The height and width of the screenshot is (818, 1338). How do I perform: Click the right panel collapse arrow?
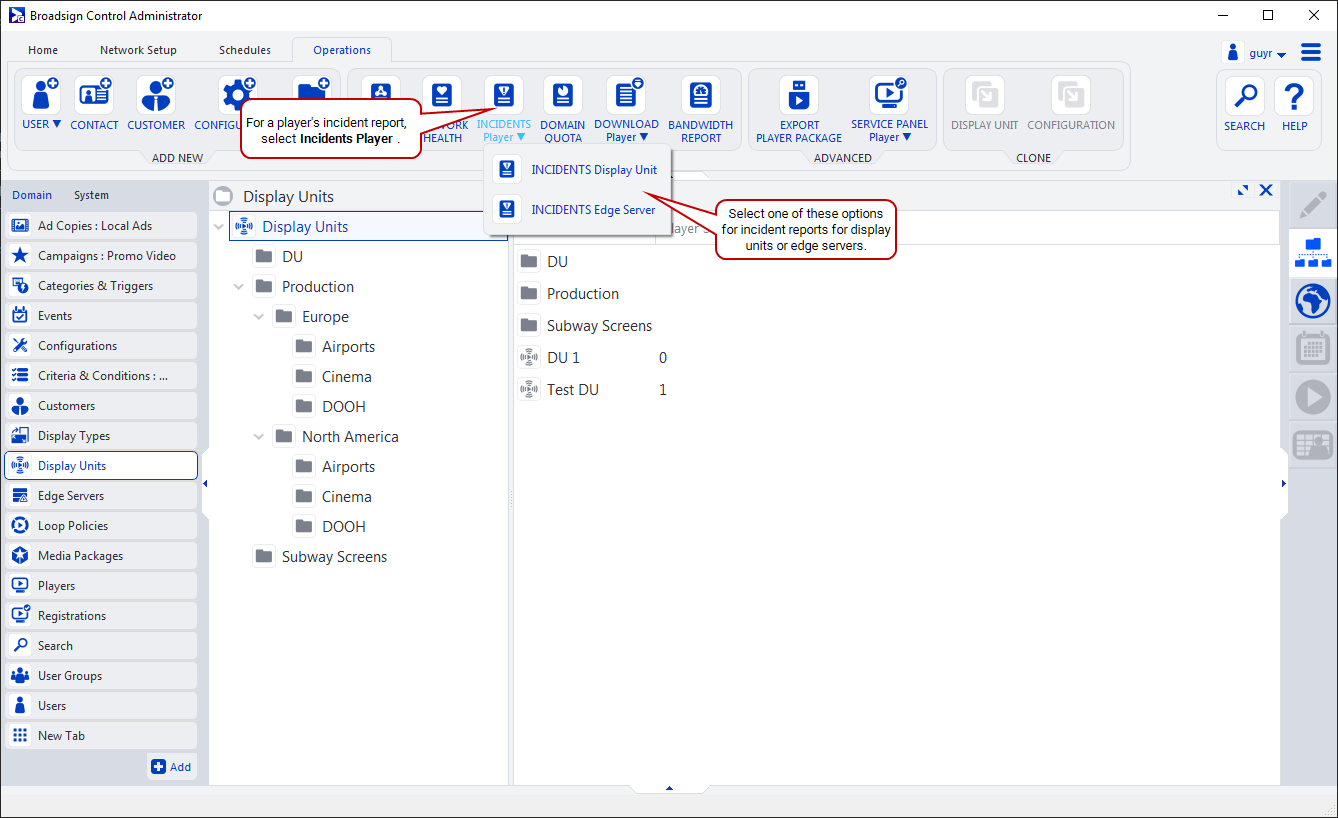(1284, 484)
